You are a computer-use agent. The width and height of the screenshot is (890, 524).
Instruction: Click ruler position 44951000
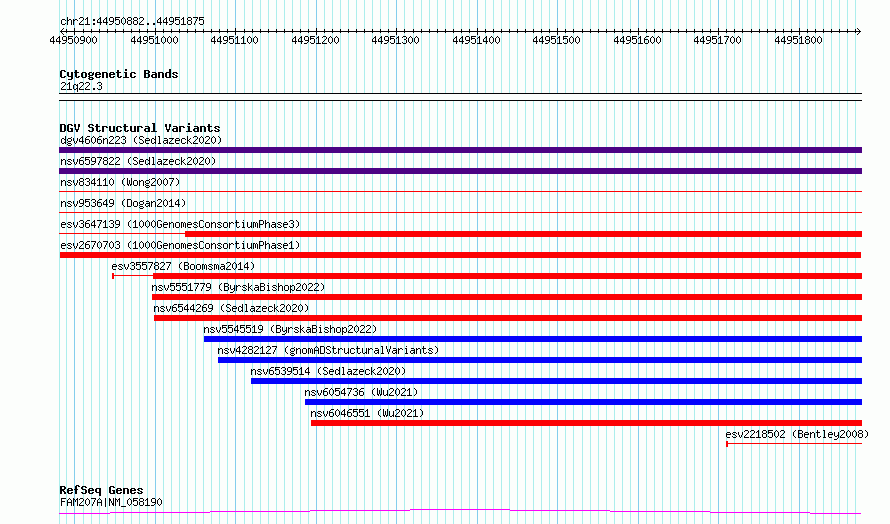tap(154, 40)
